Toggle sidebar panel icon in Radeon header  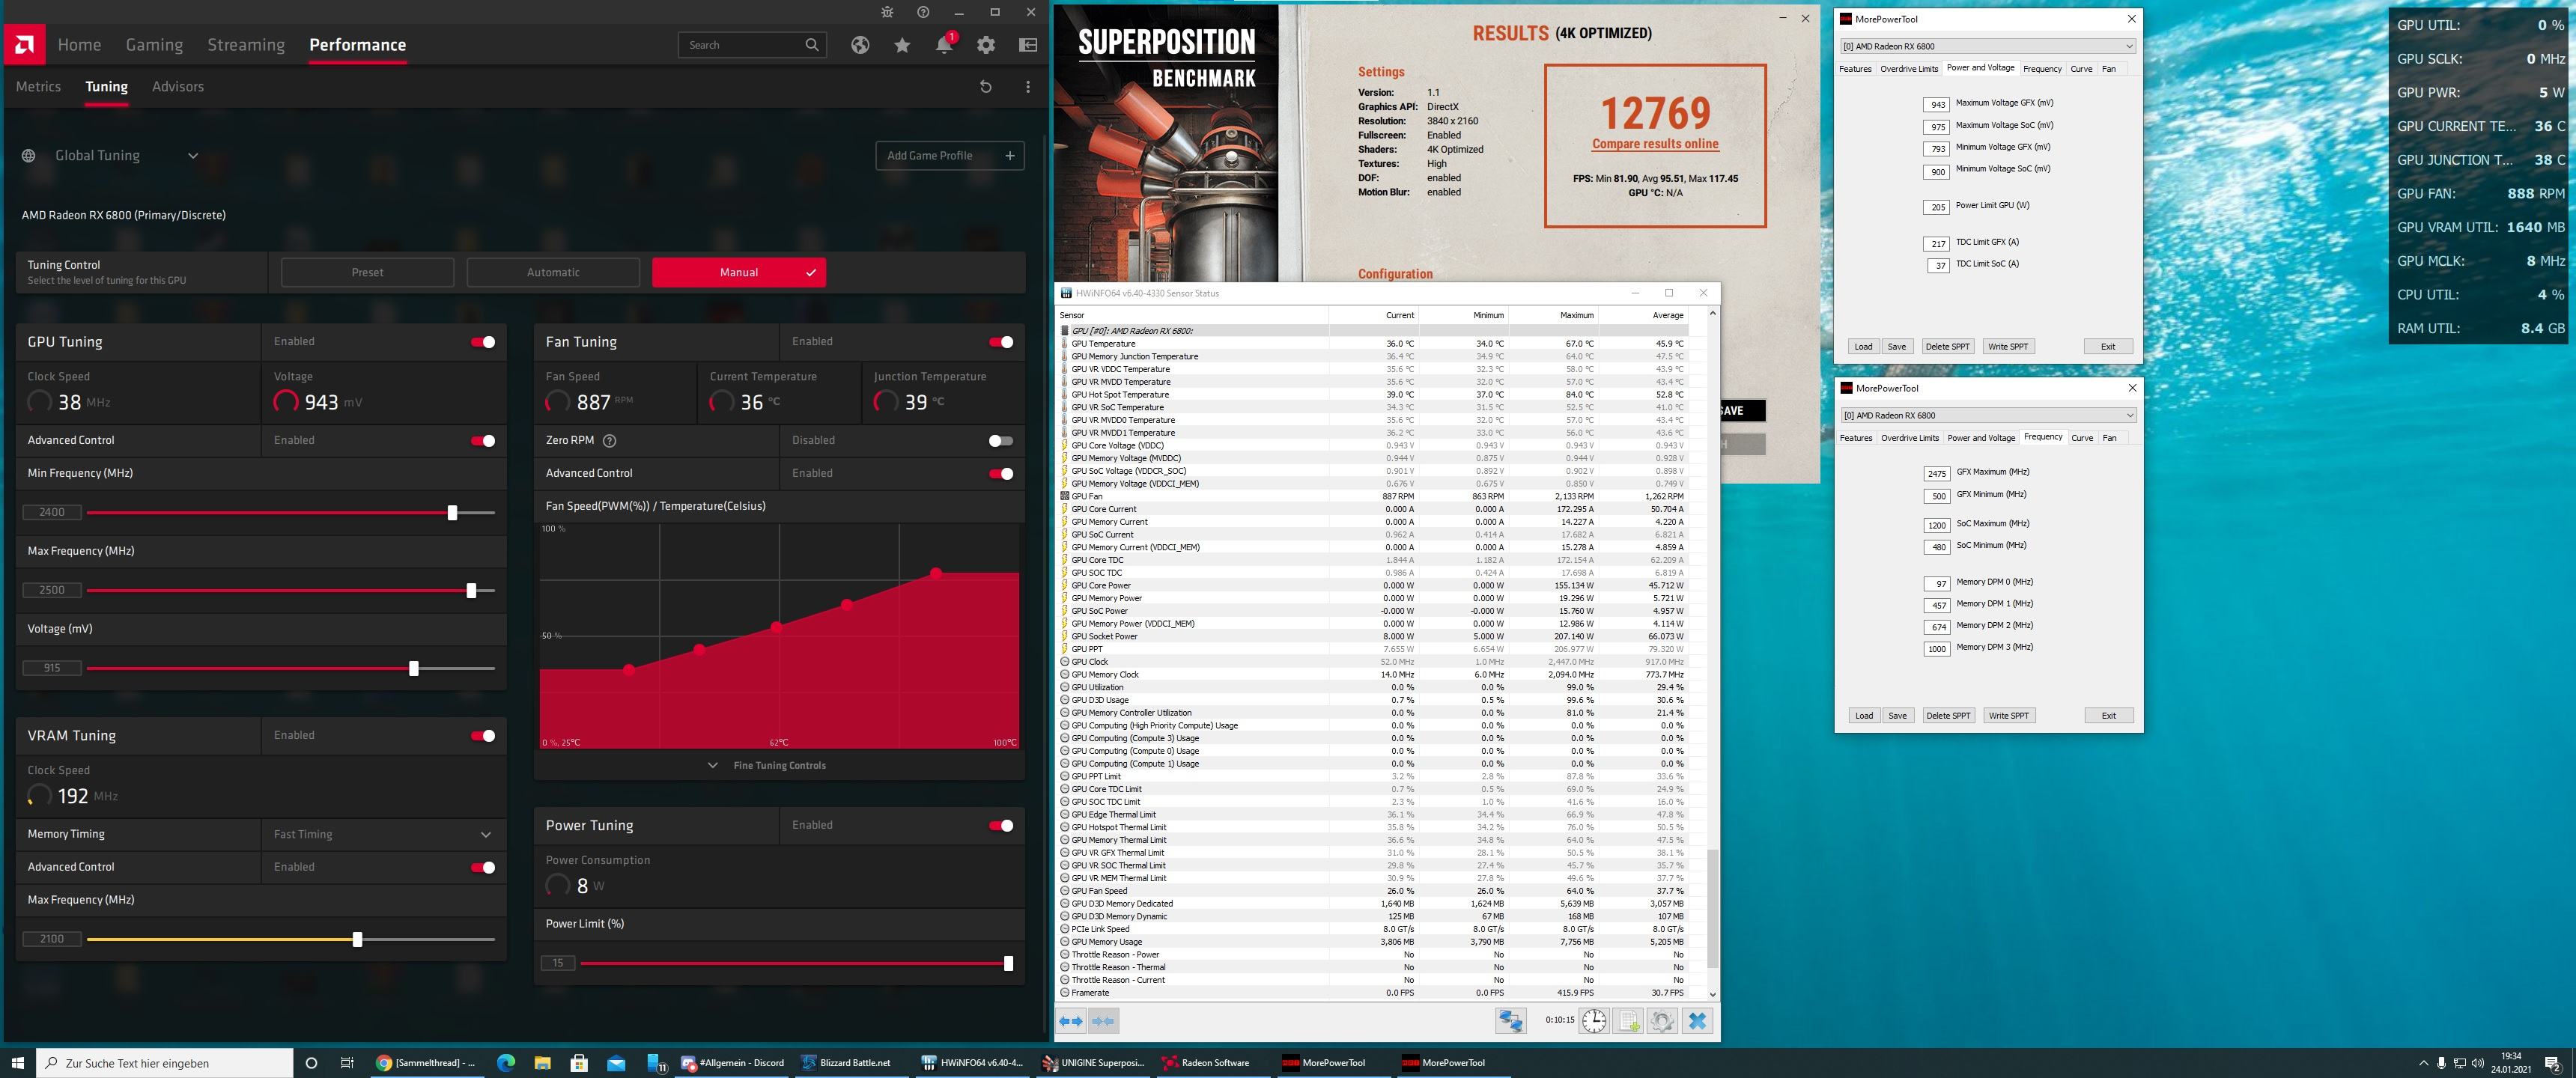point(1027,45)
